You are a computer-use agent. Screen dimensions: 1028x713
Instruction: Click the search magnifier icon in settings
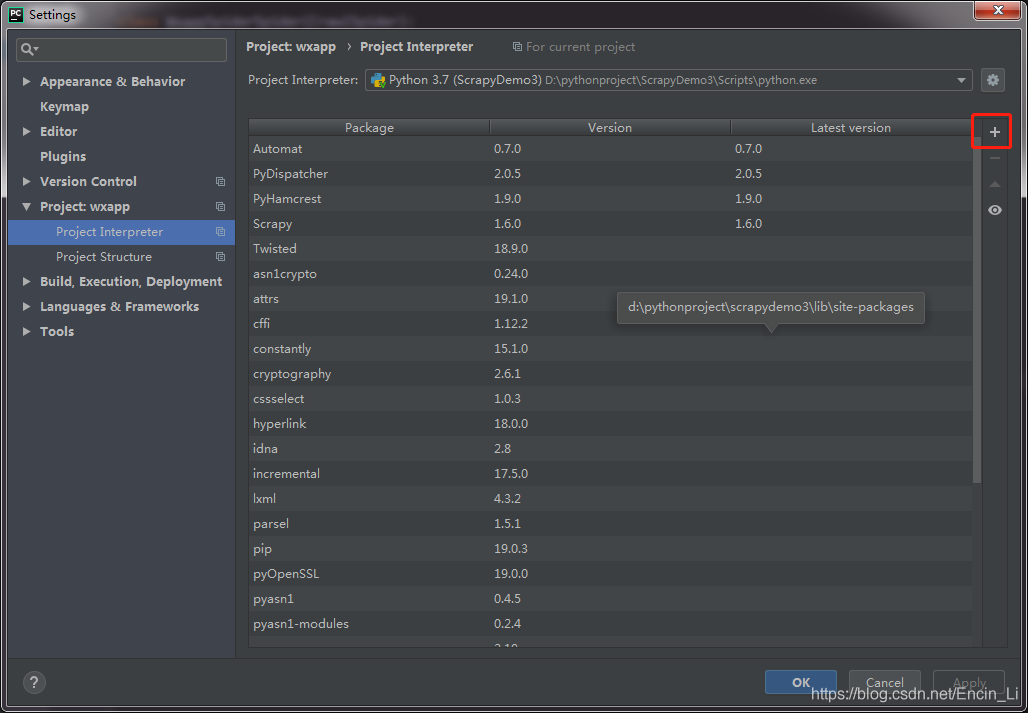(x=29, y=49)
